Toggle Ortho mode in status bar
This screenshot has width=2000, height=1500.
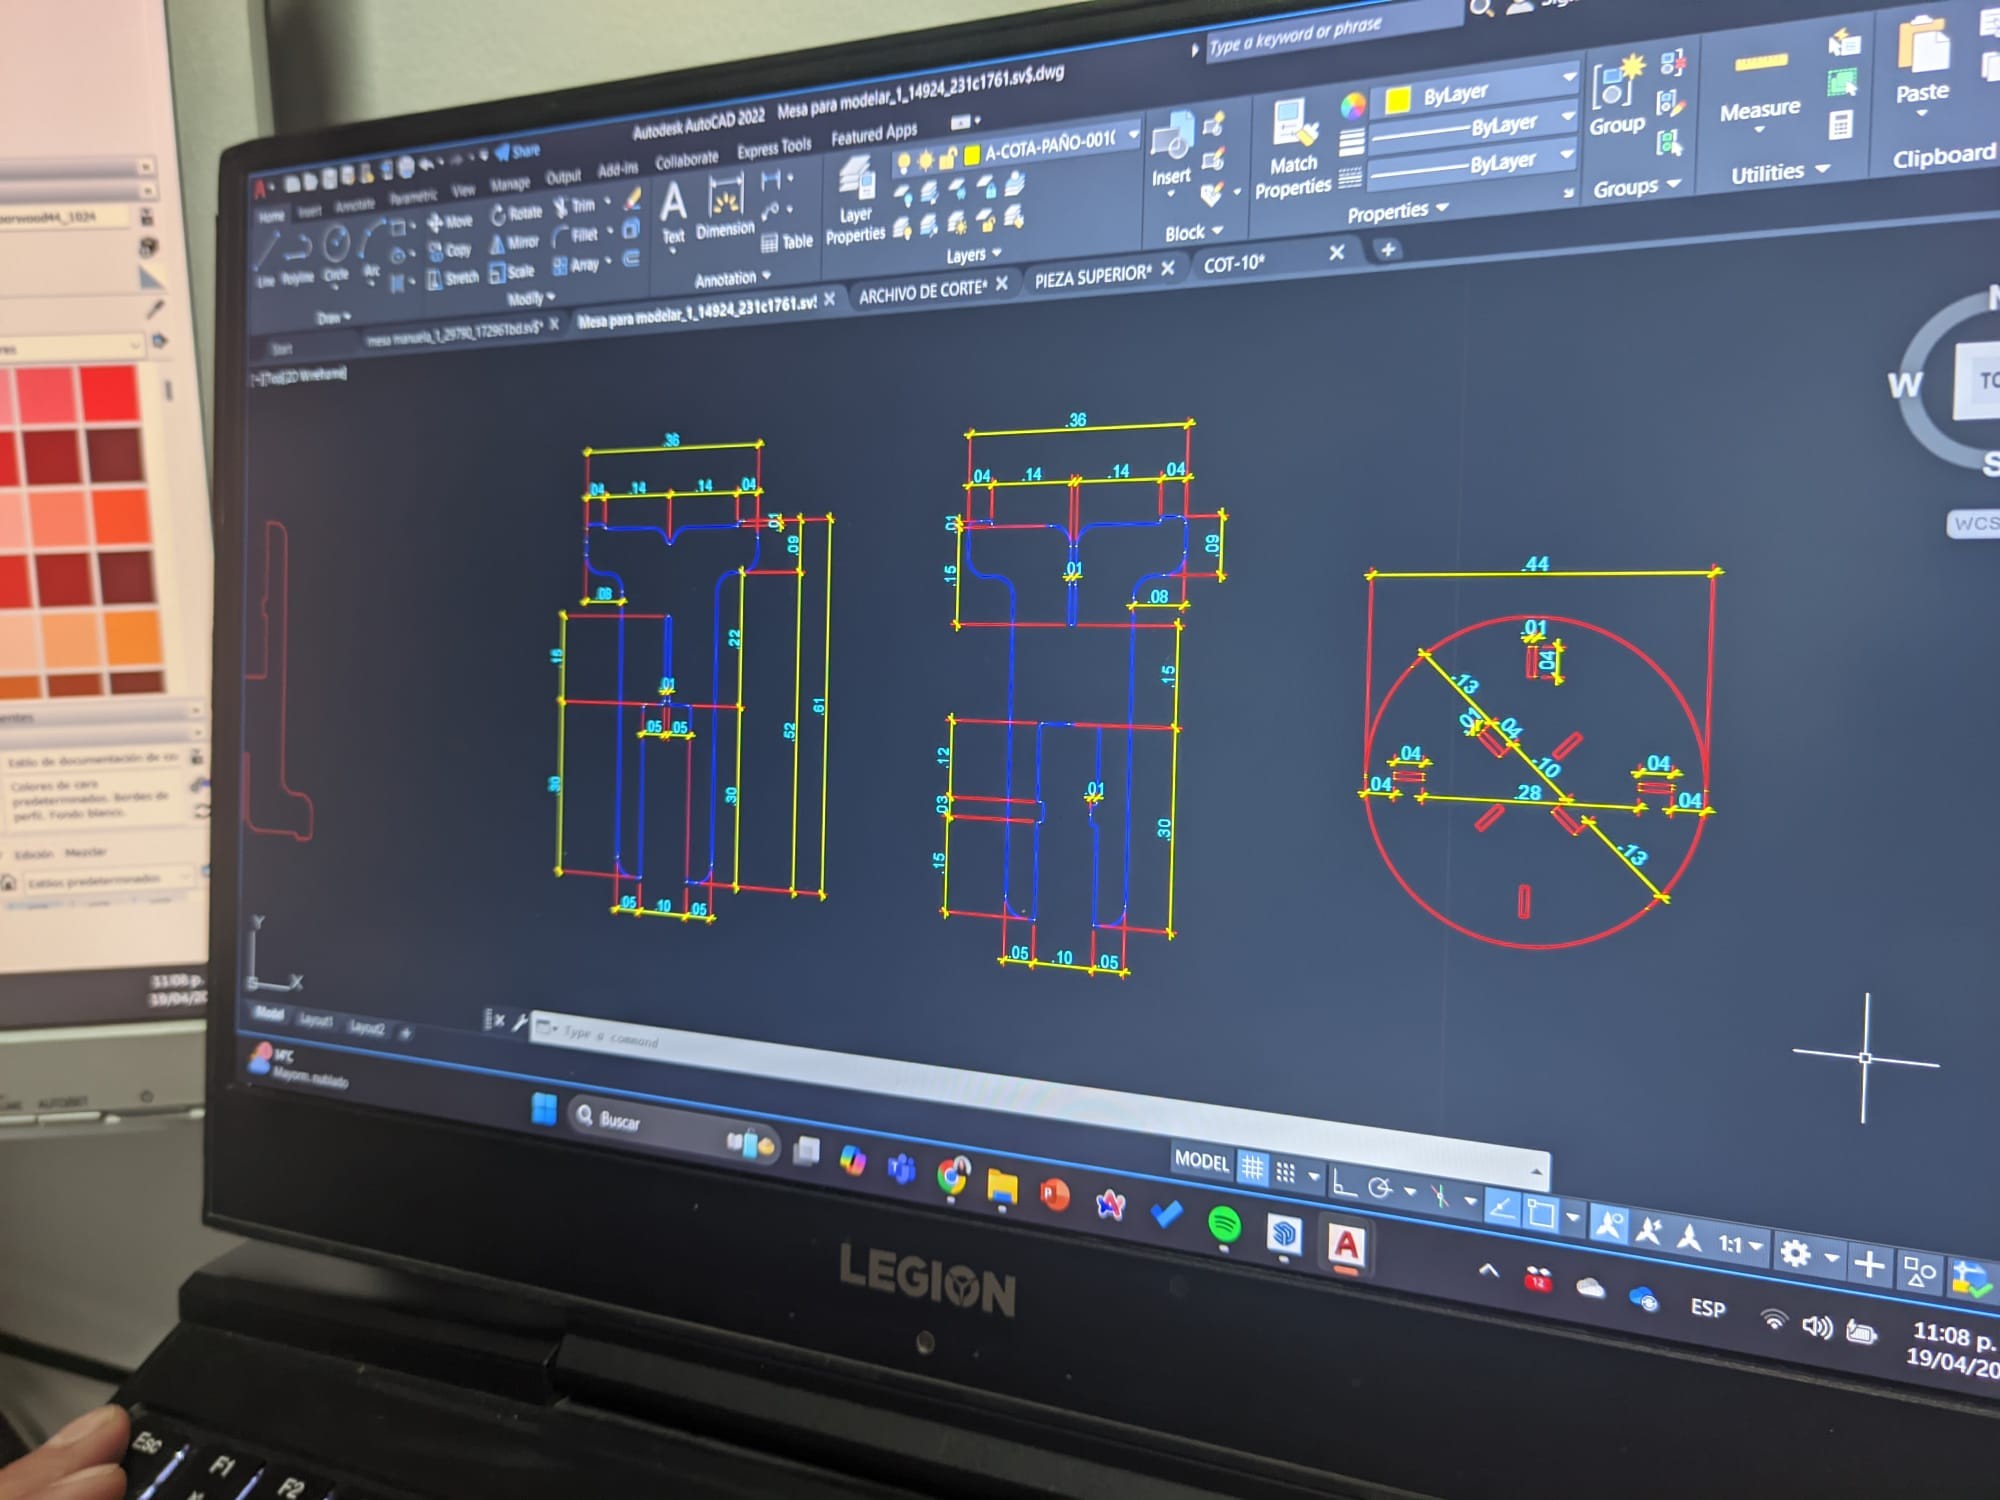coord(1345,1183)
